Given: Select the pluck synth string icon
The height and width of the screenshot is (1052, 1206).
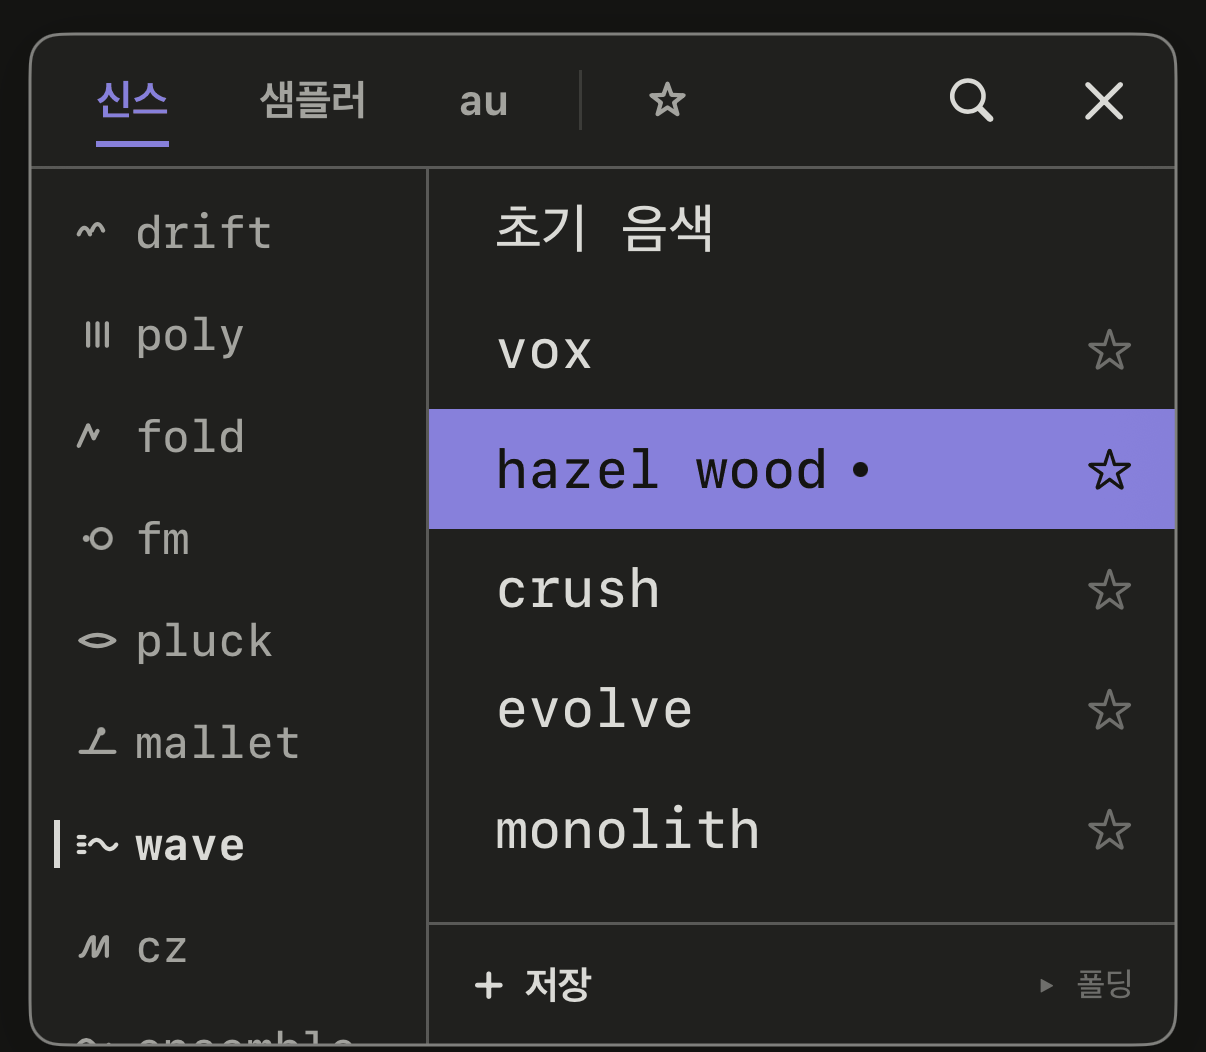Looking at the screenshot, I should point(97,641).
